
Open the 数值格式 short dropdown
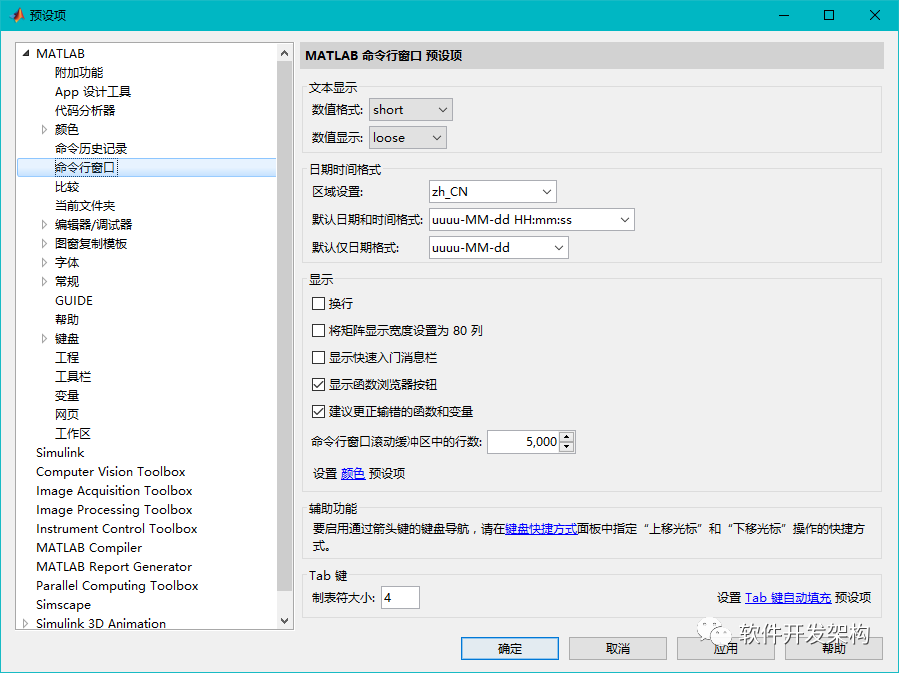click(x=411, y=109)
